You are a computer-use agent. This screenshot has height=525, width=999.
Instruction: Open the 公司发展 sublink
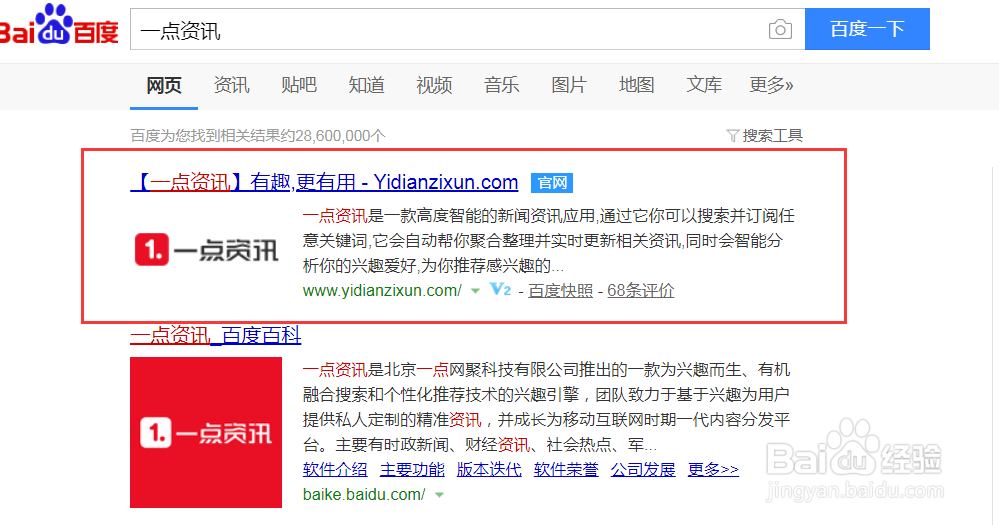[643, 470]
